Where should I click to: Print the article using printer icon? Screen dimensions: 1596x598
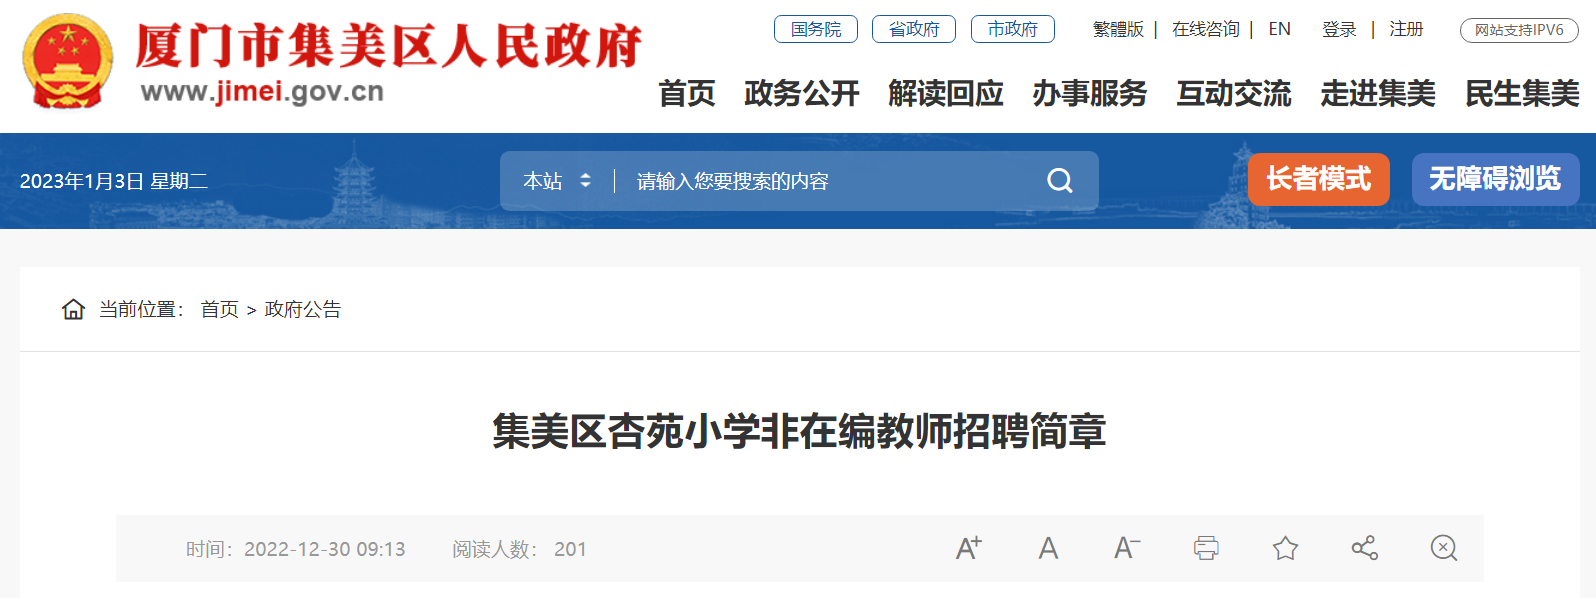1206,548
